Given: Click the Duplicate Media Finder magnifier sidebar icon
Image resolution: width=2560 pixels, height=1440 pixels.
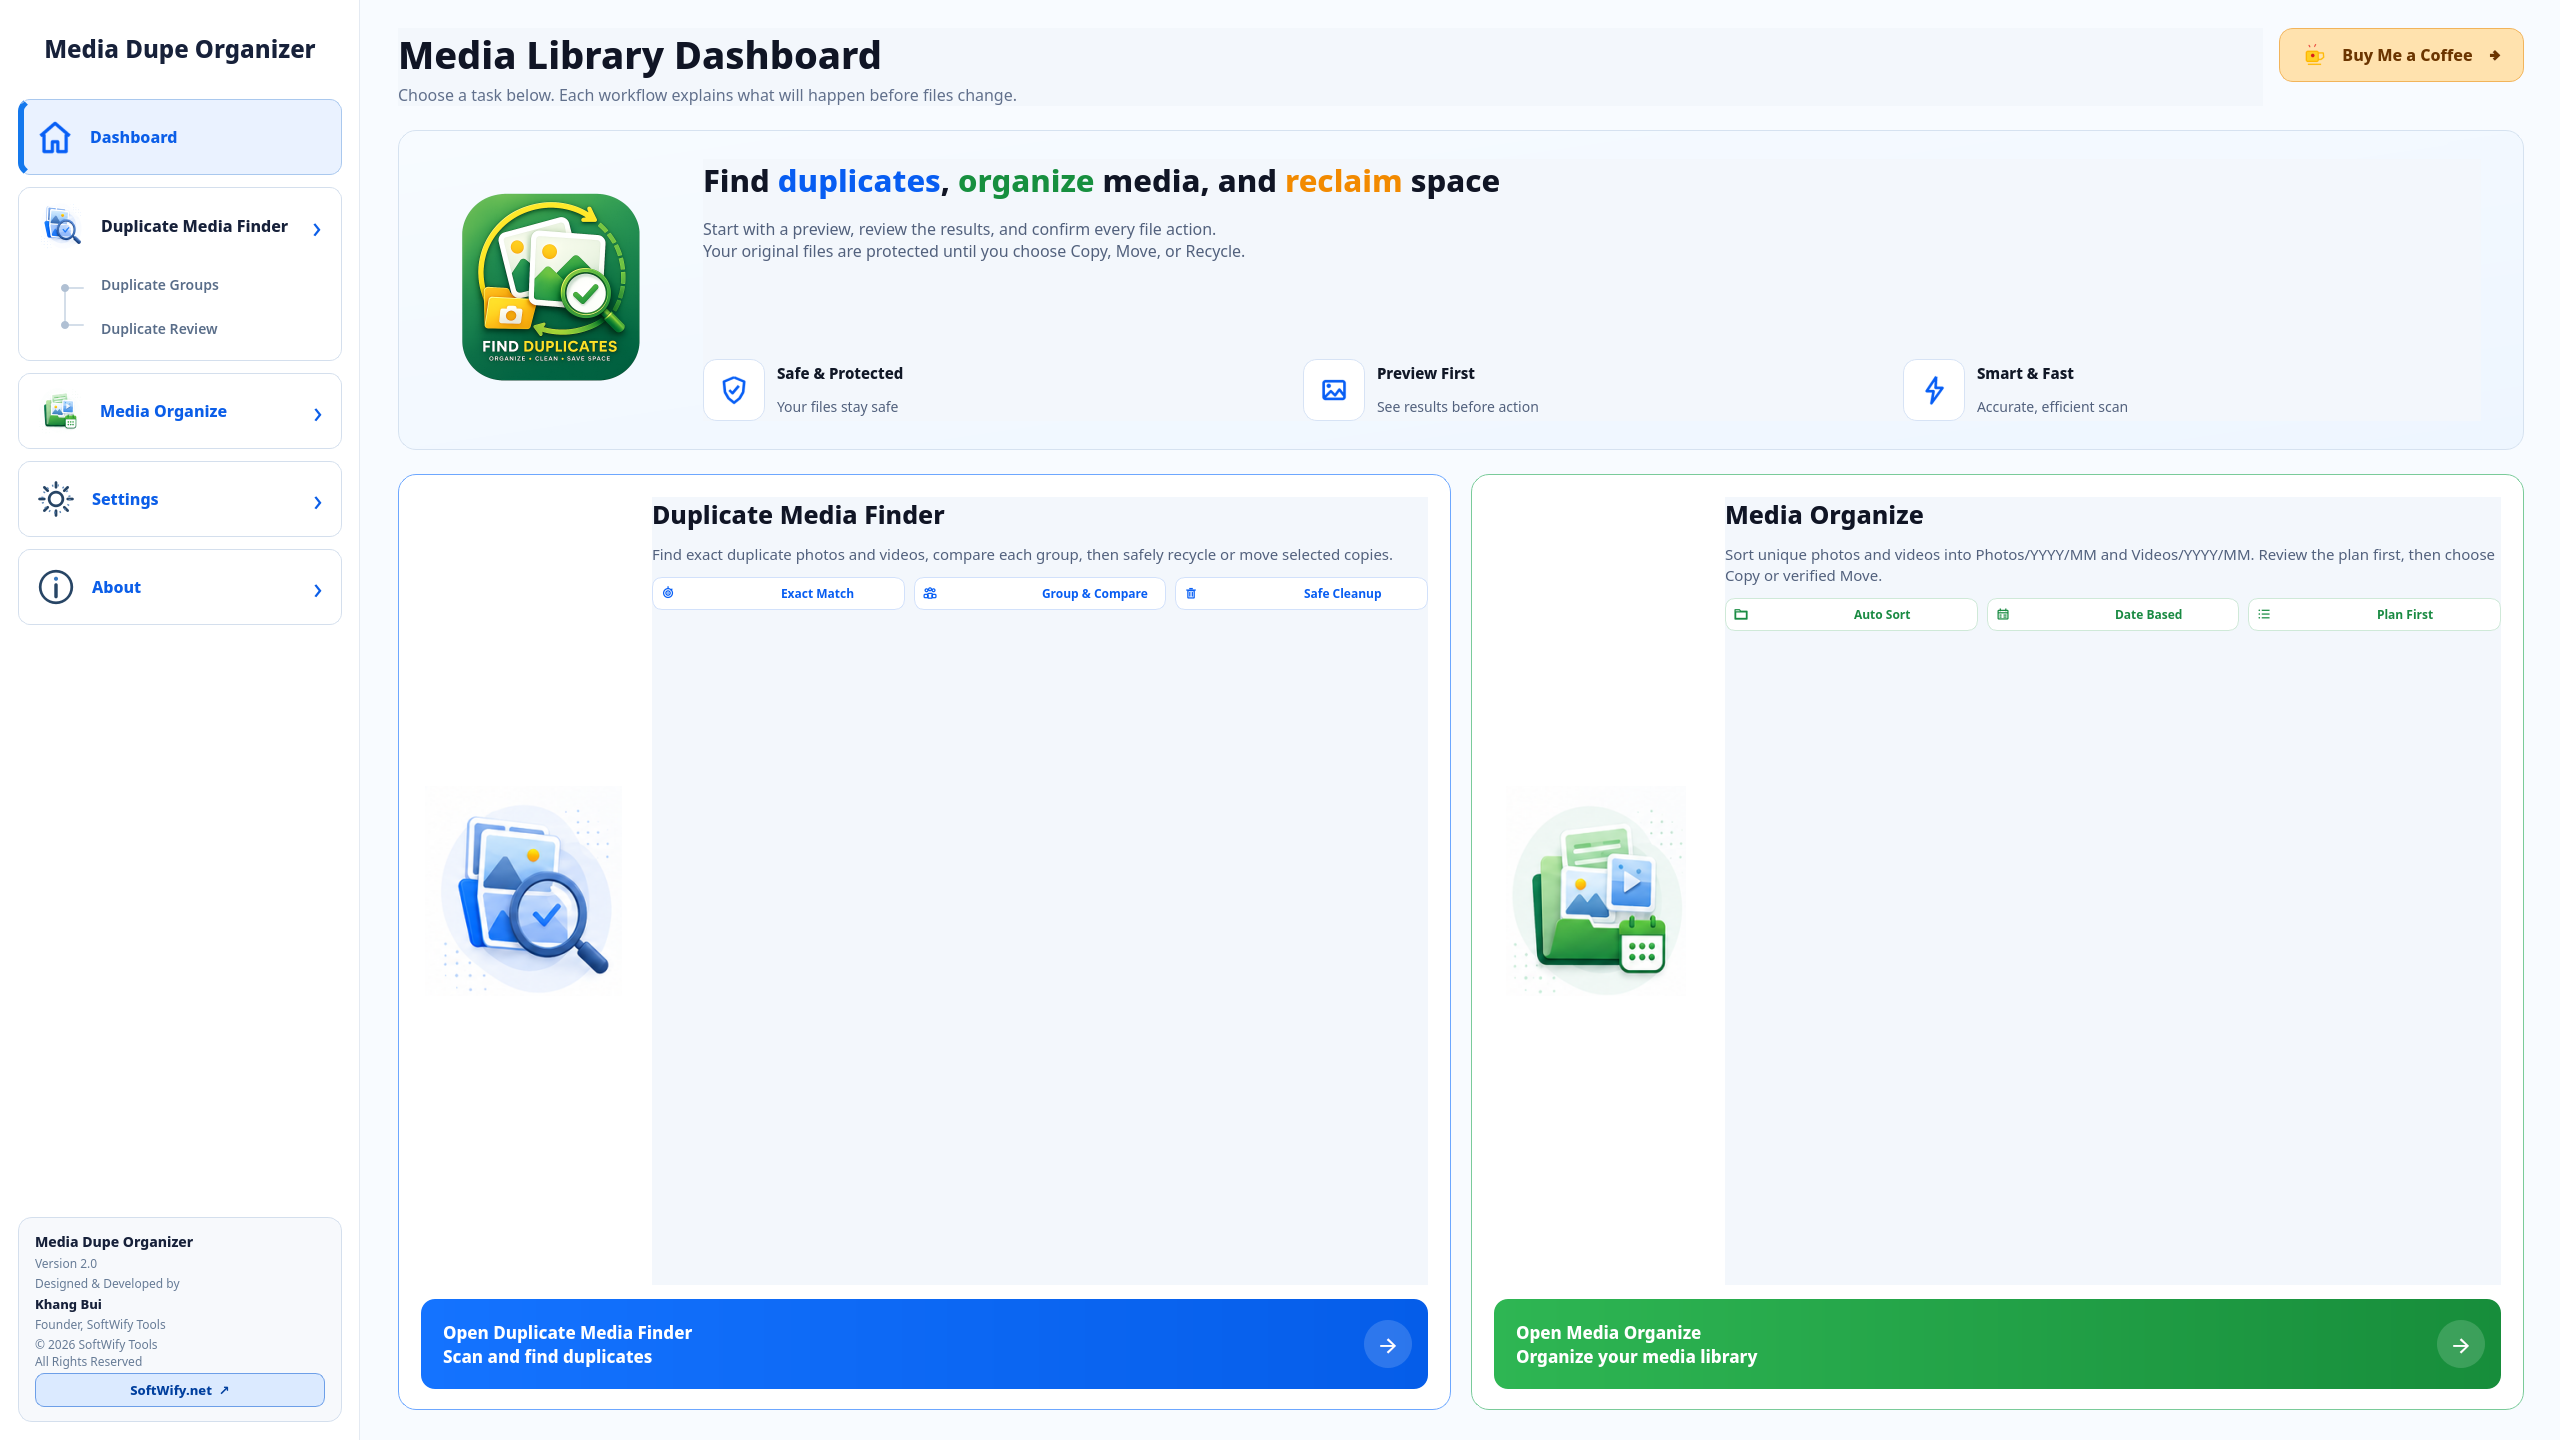Looking at the screenshot, I should coord(61,226).
